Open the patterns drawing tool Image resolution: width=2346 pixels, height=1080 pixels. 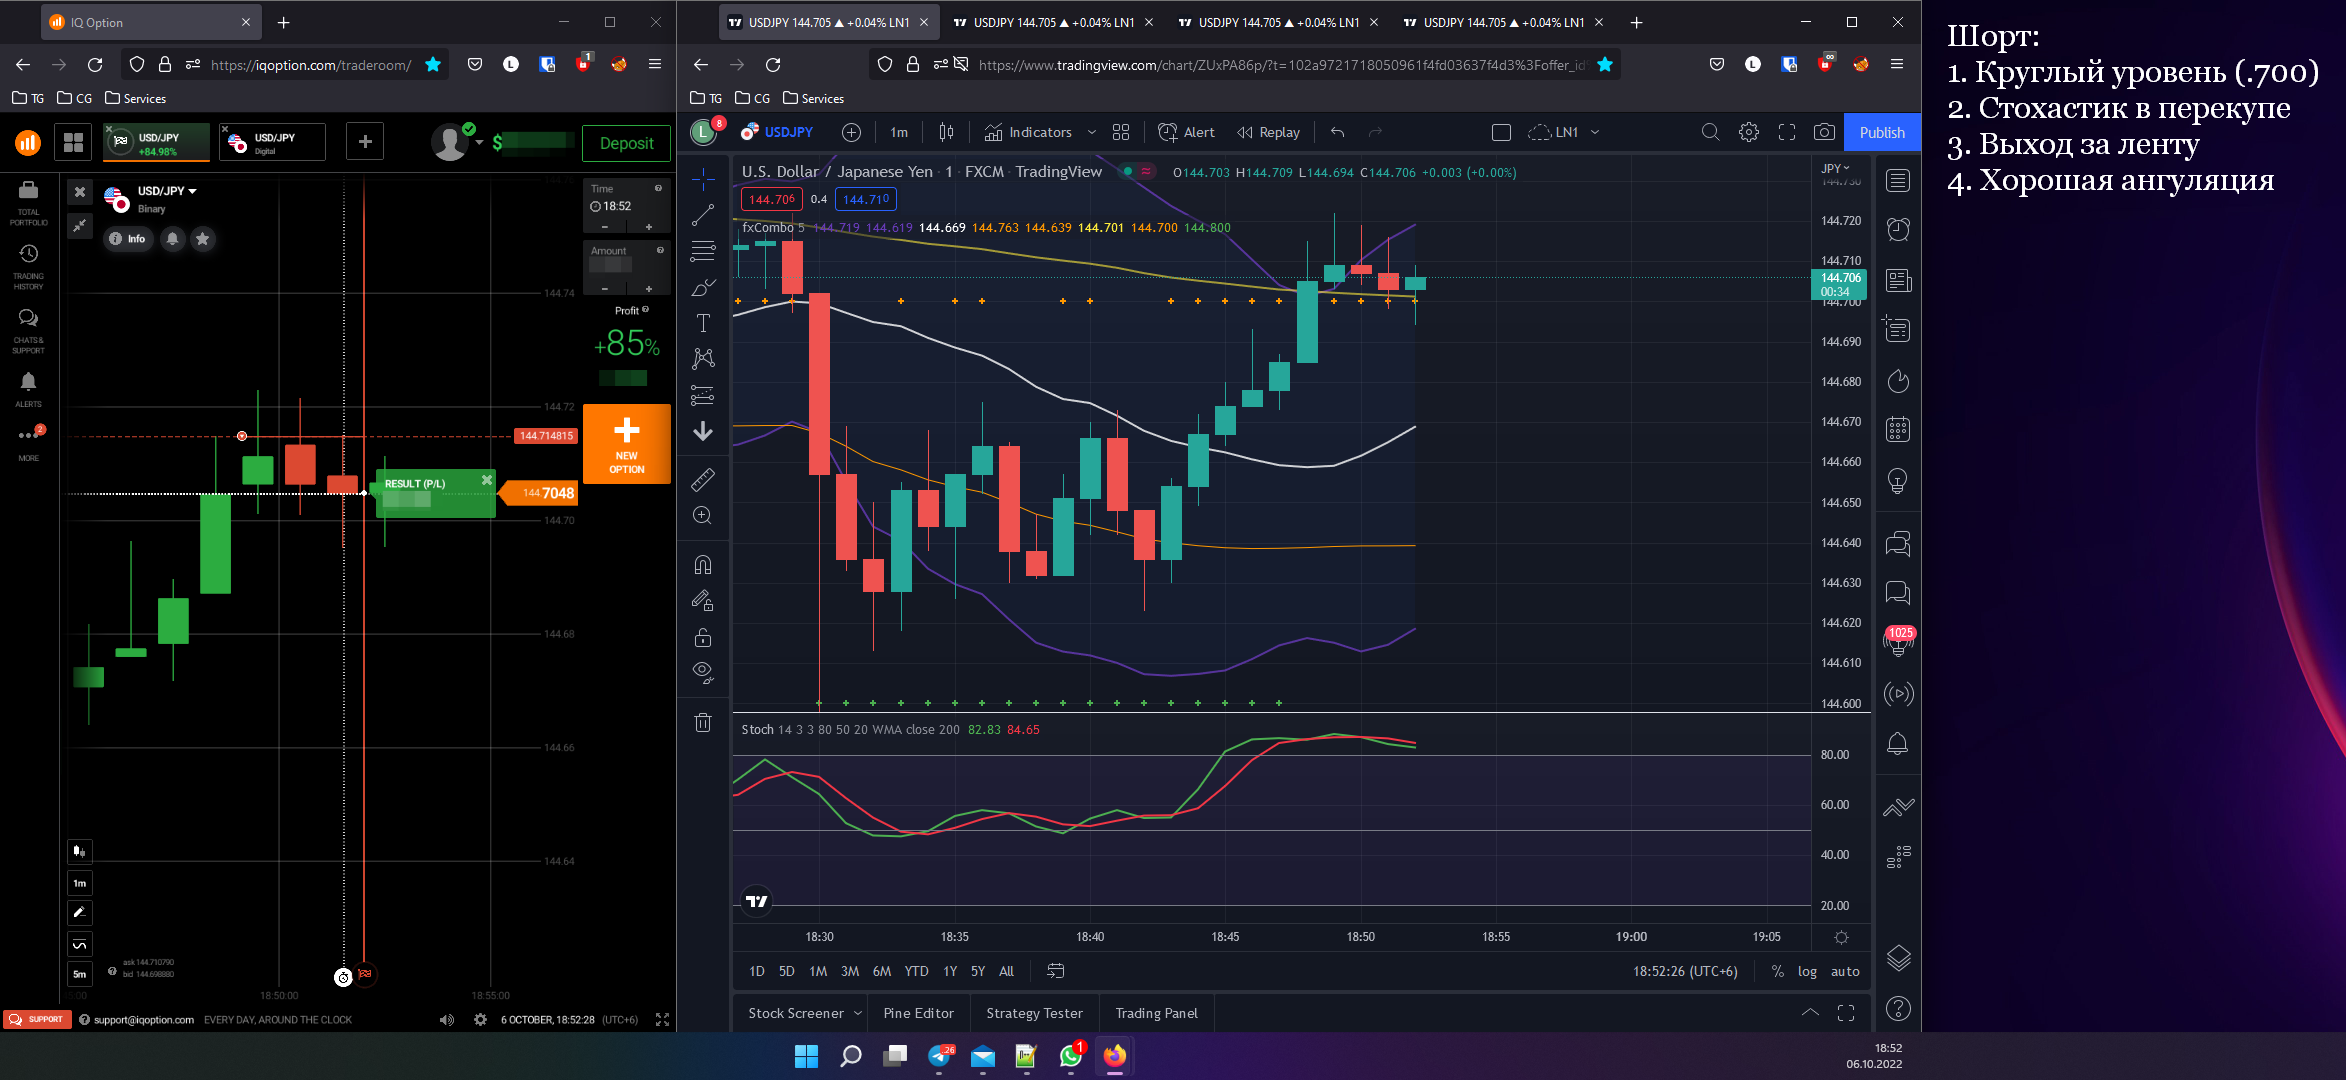click(703, 358)
